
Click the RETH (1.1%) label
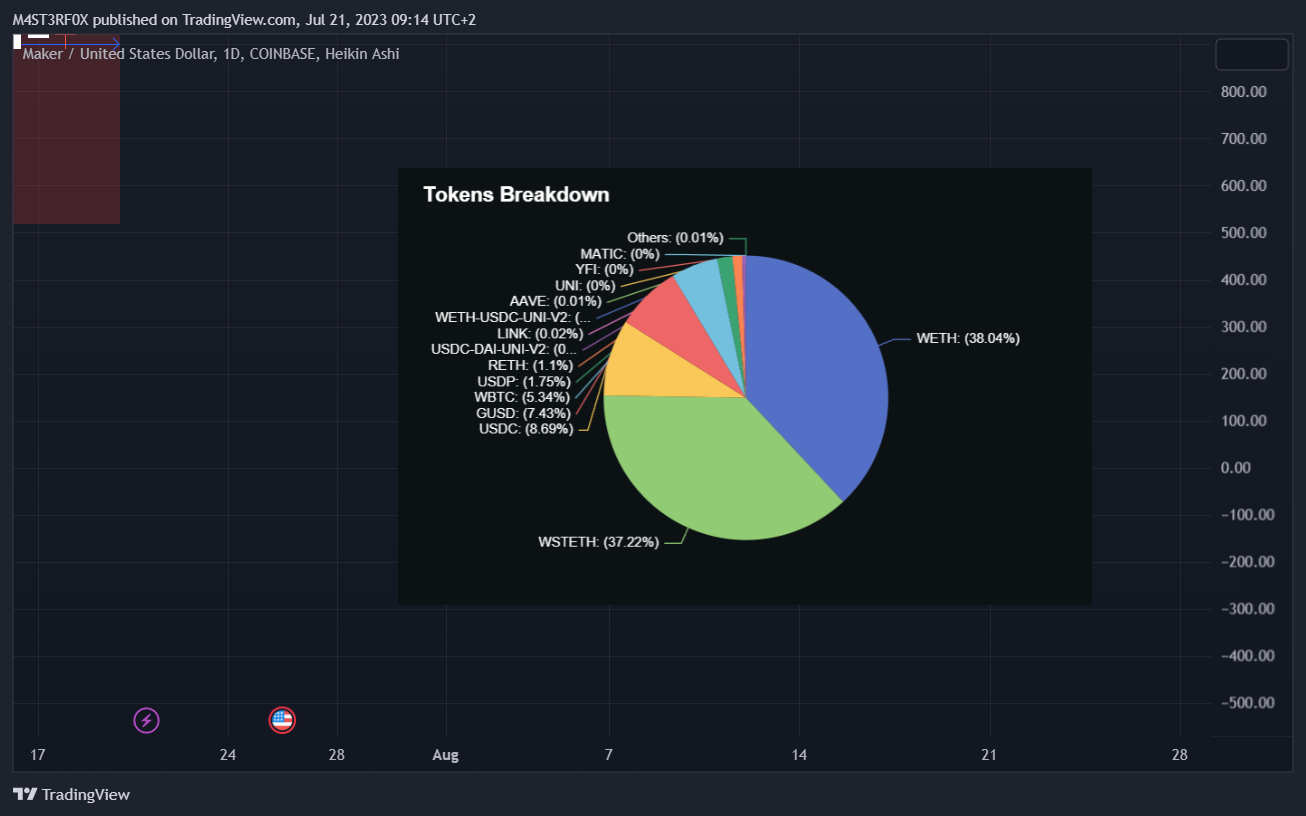coord(530,365)
